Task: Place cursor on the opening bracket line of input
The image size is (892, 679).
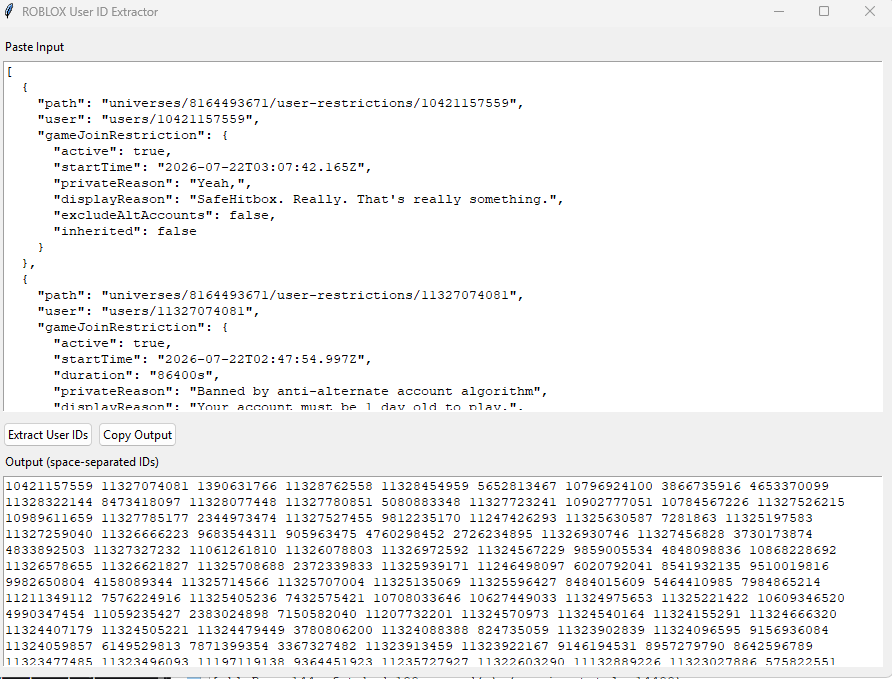Action: [10, 72]
